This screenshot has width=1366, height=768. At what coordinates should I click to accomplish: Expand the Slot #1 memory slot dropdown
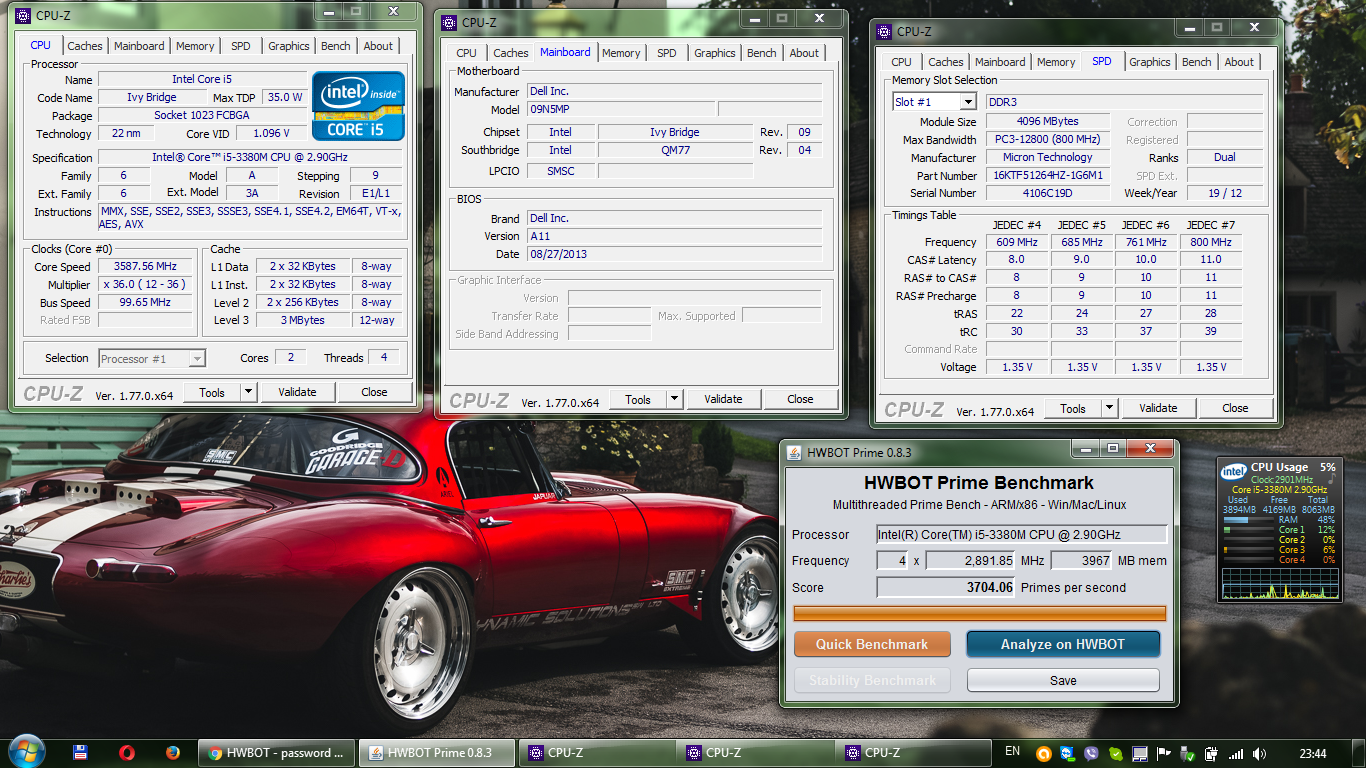pos(967,102)
